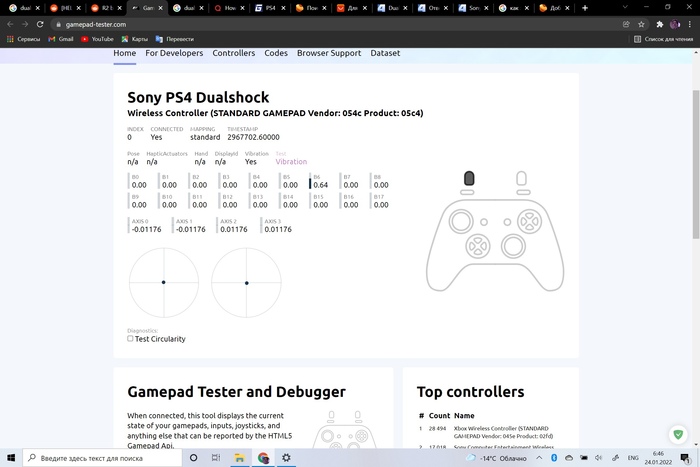This screenshot has width=700, height=467.
Task: Click the right stick on the controller diagram
Action: (513, 246)
